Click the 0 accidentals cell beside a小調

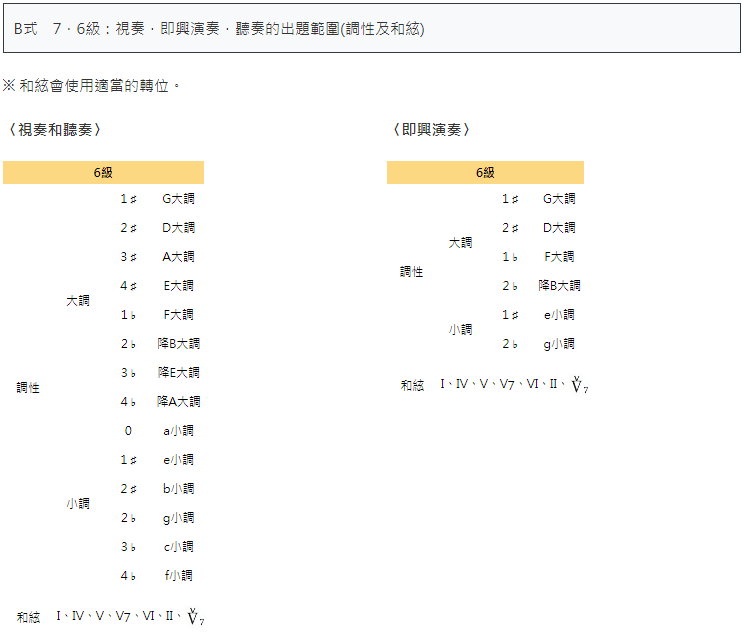pyautogui.click(x=128, y=431)
